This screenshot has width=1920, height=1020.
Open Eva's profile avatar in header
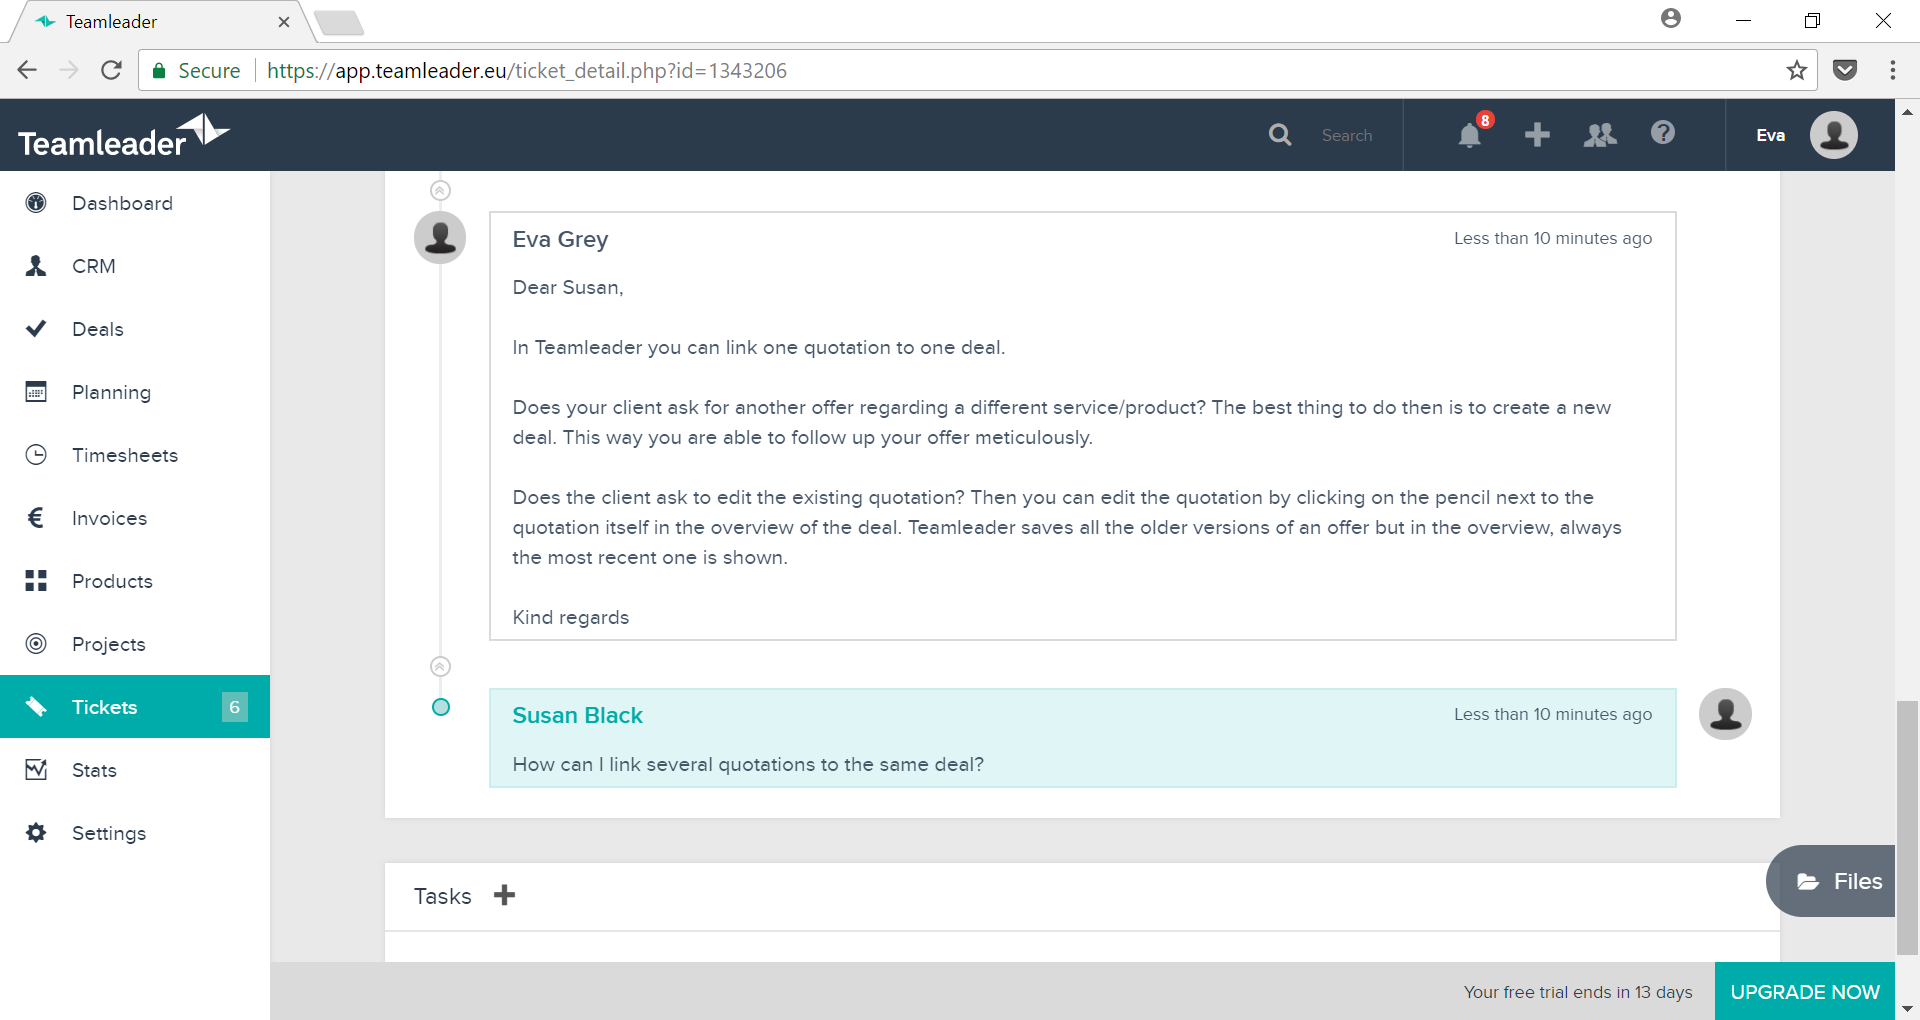[x=1834, y=135]
